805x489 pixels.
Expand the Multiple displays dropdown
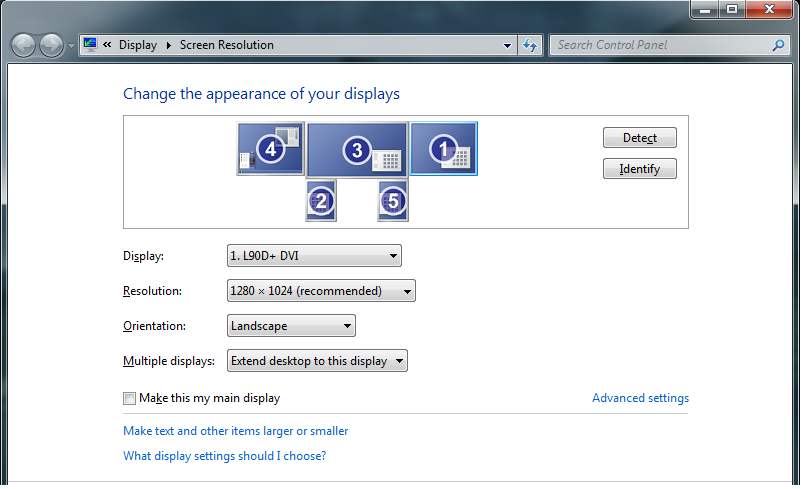point(317,361)
